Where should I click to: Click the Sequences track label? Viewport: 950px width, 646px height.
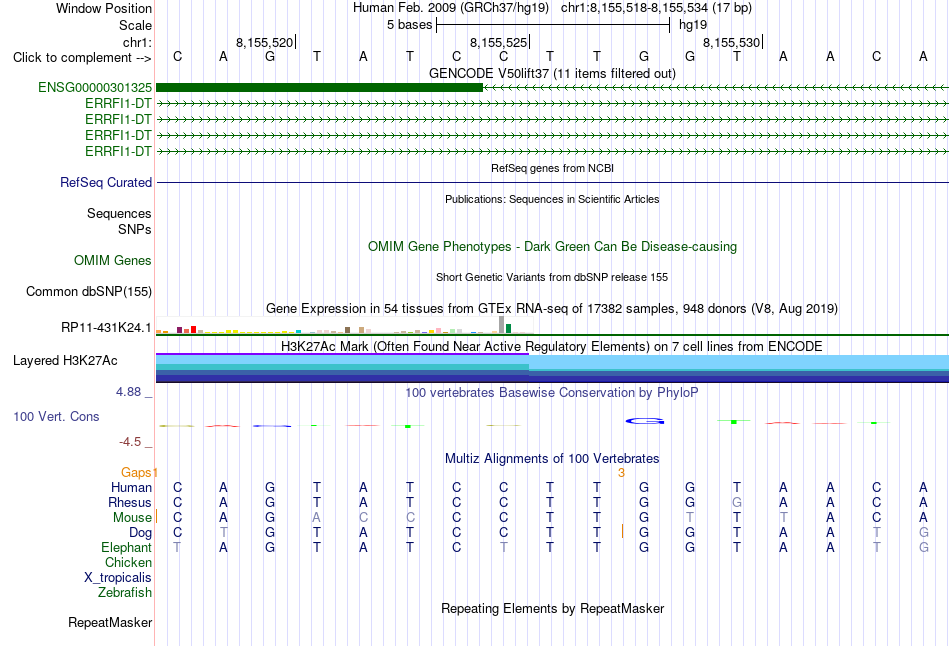(x=119, y=213)
